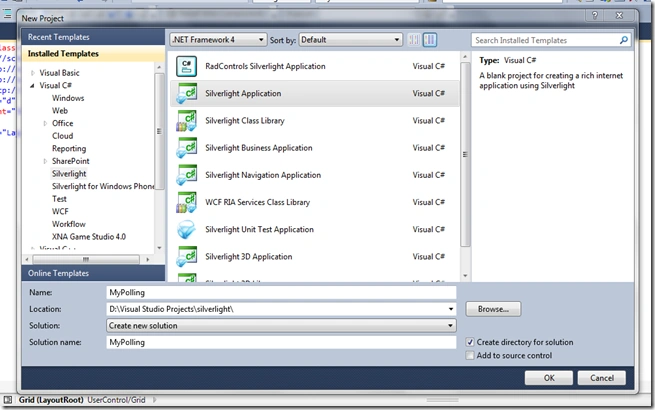Screen dimensions: 655x410
Task: Select Silverlight in the template tree
Action: click(x=69, y=173)
